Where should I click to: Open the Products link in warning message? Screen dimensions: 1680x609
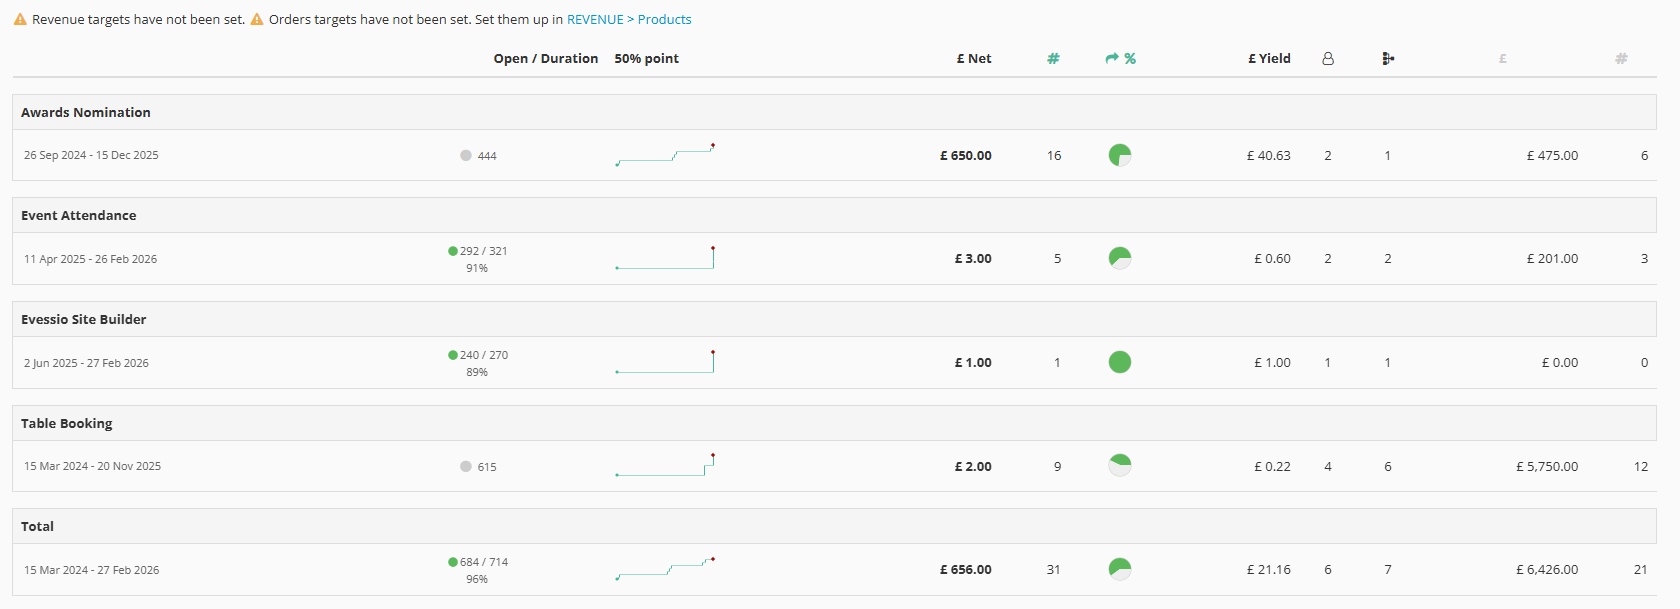click(x=664, y=19)
